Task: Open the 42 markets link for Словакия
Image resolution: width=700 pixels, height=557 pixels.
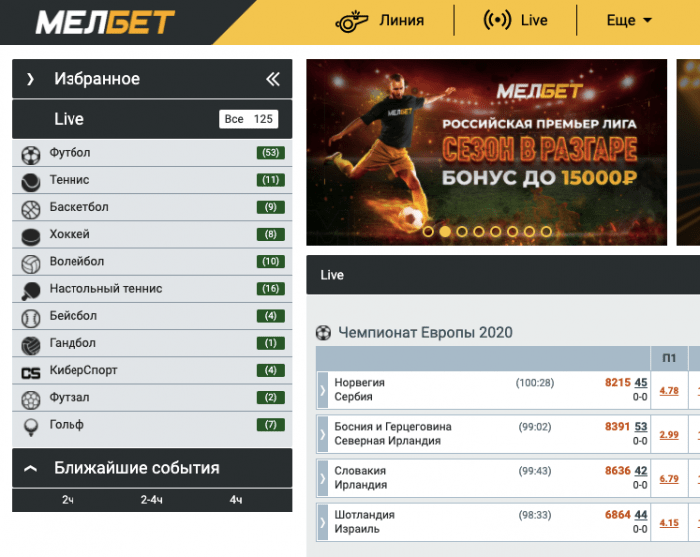Action: tap(641, 471)
